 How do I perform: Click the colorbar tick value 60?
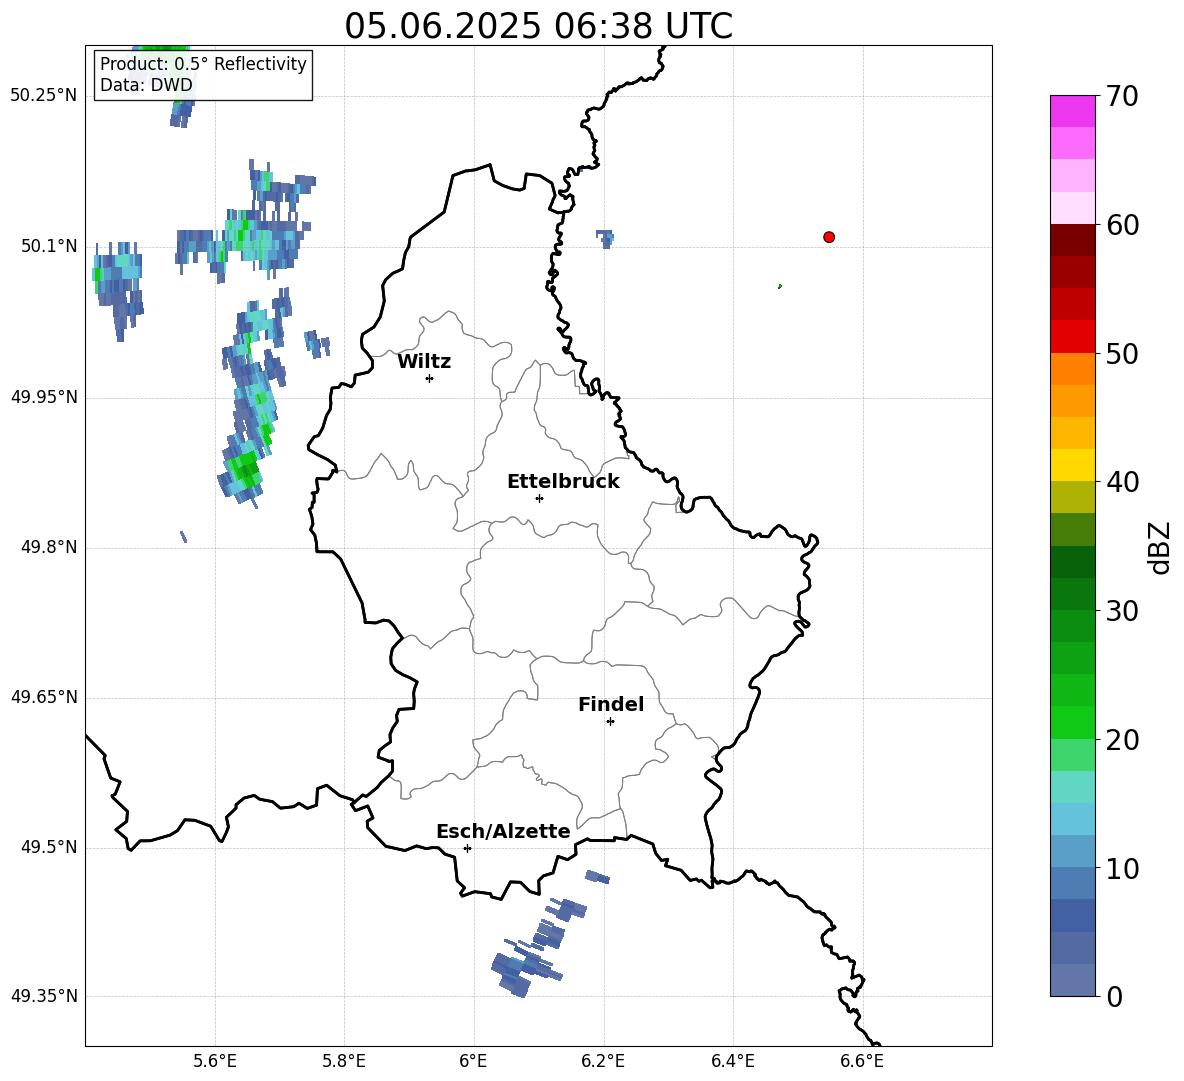point(1122,225)
